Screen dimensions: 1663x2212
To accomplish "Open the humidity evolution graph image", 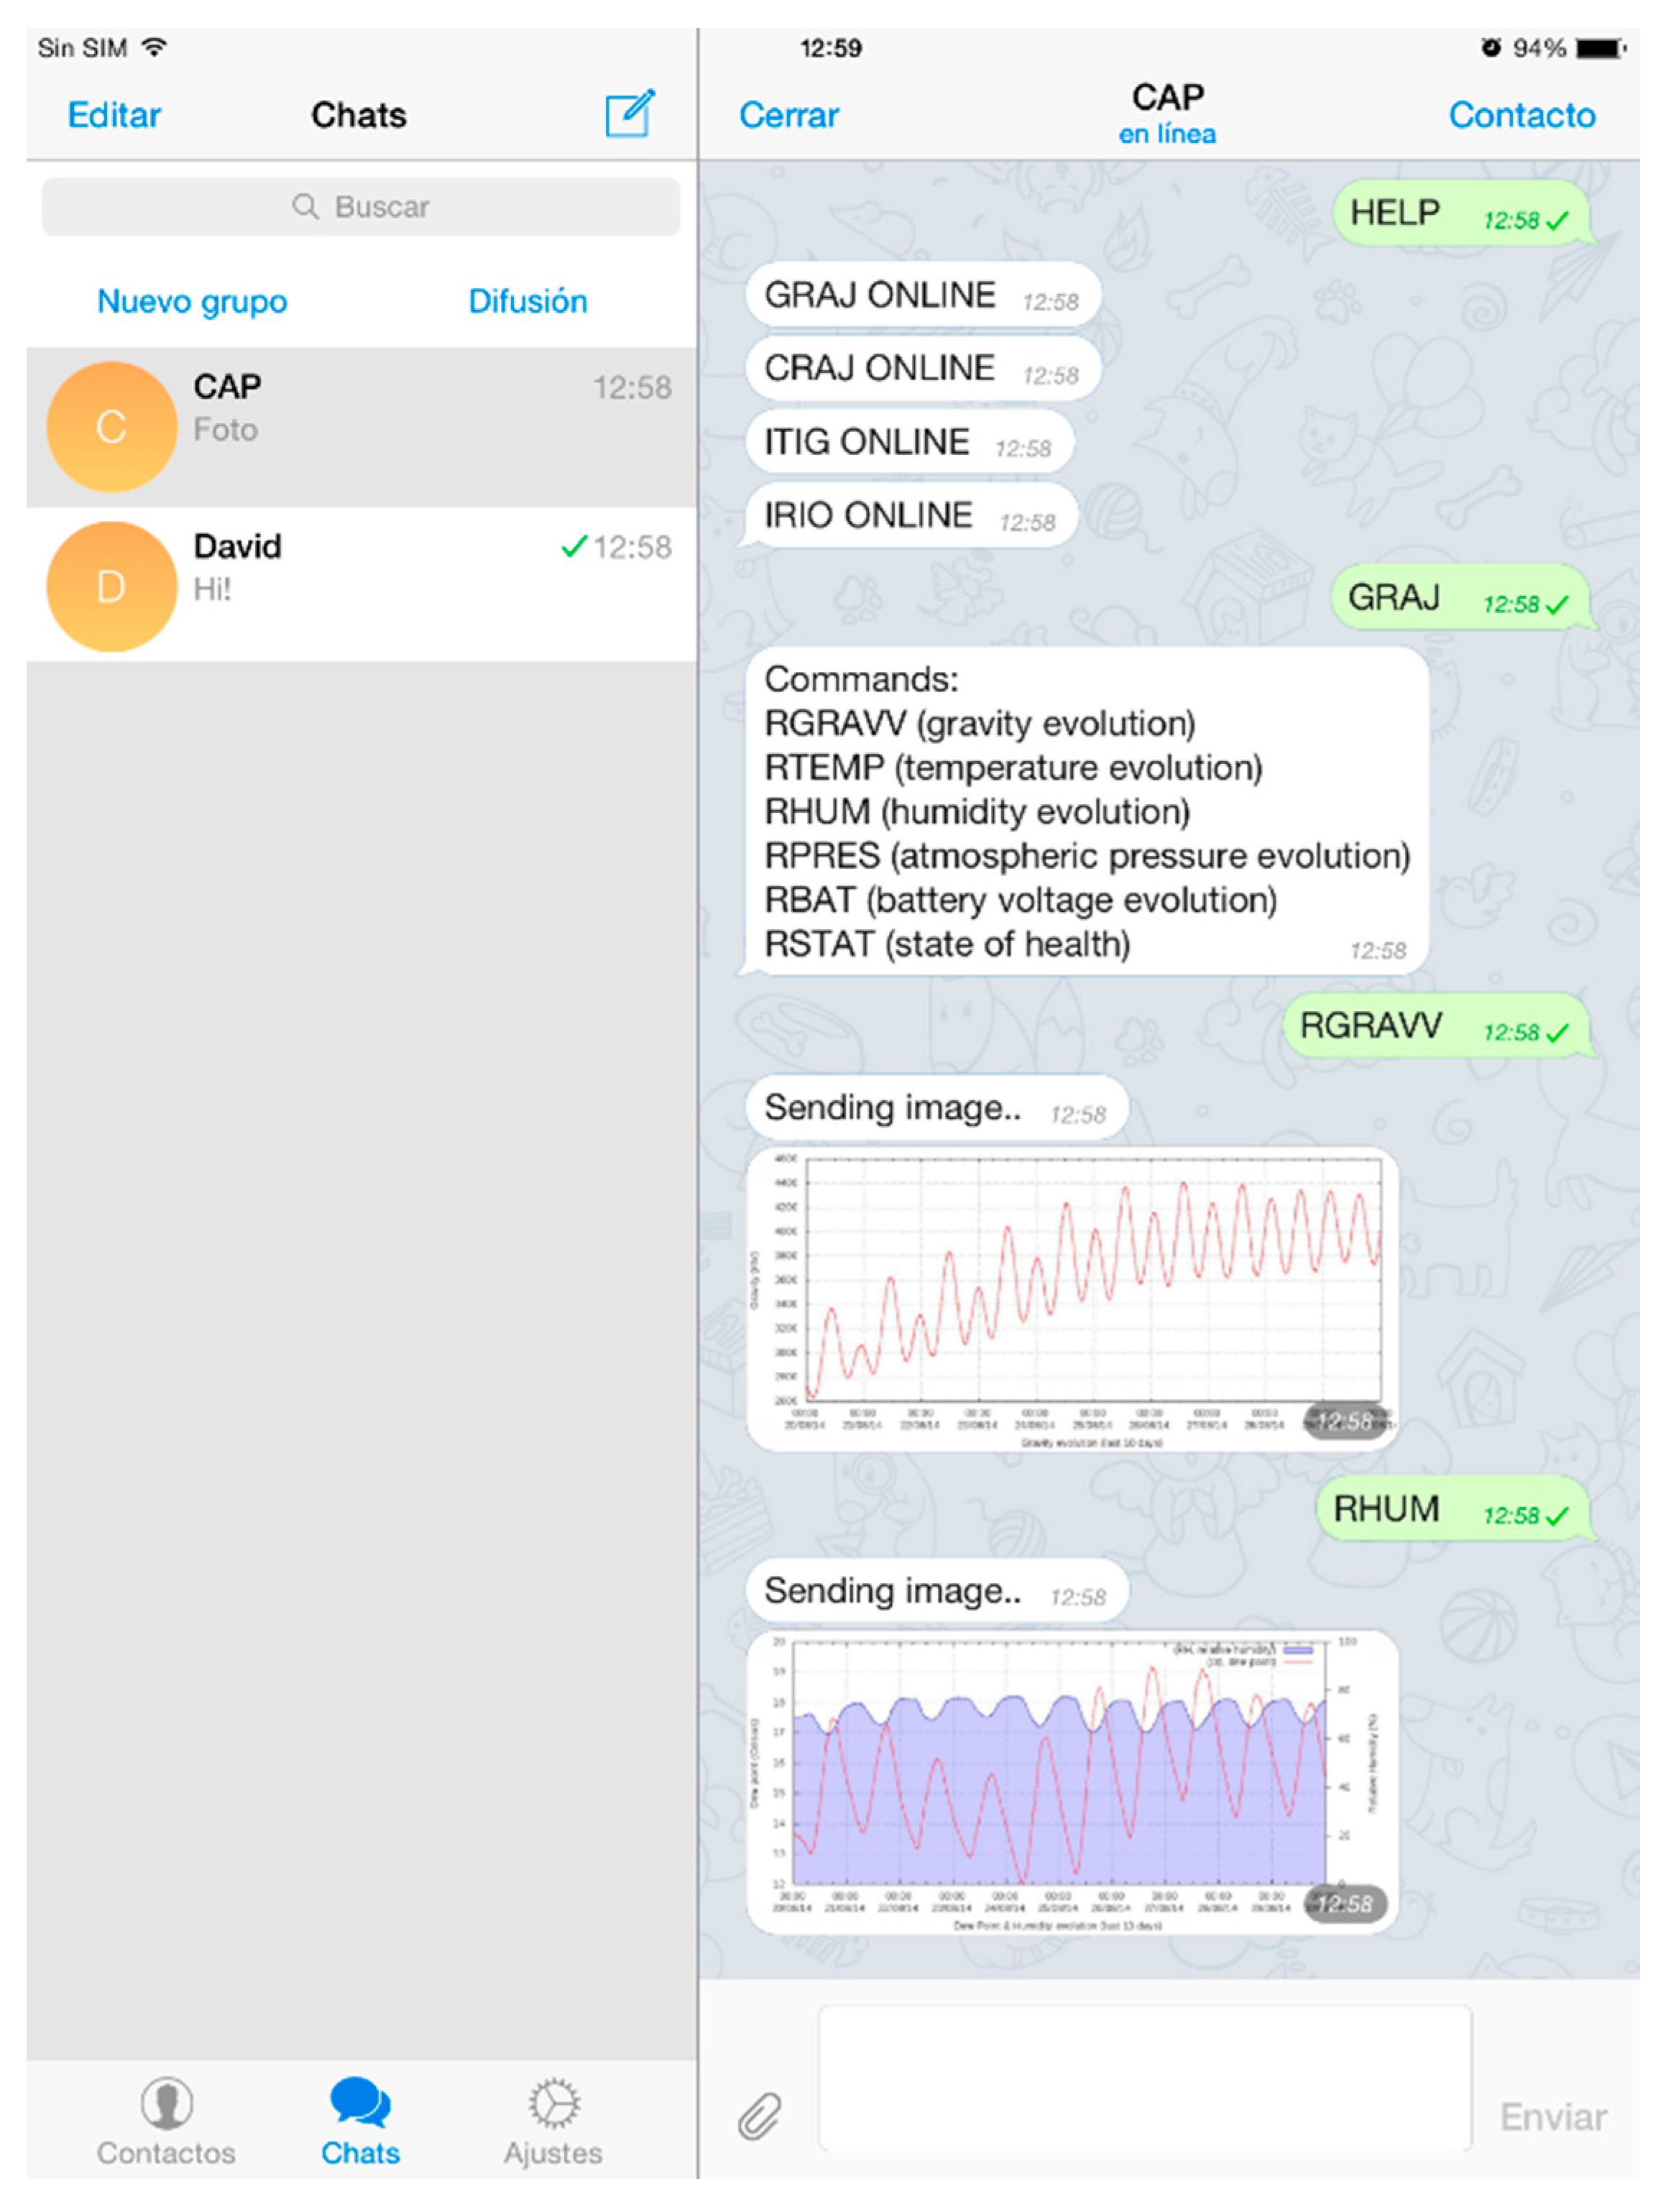I will 1072,1781.
